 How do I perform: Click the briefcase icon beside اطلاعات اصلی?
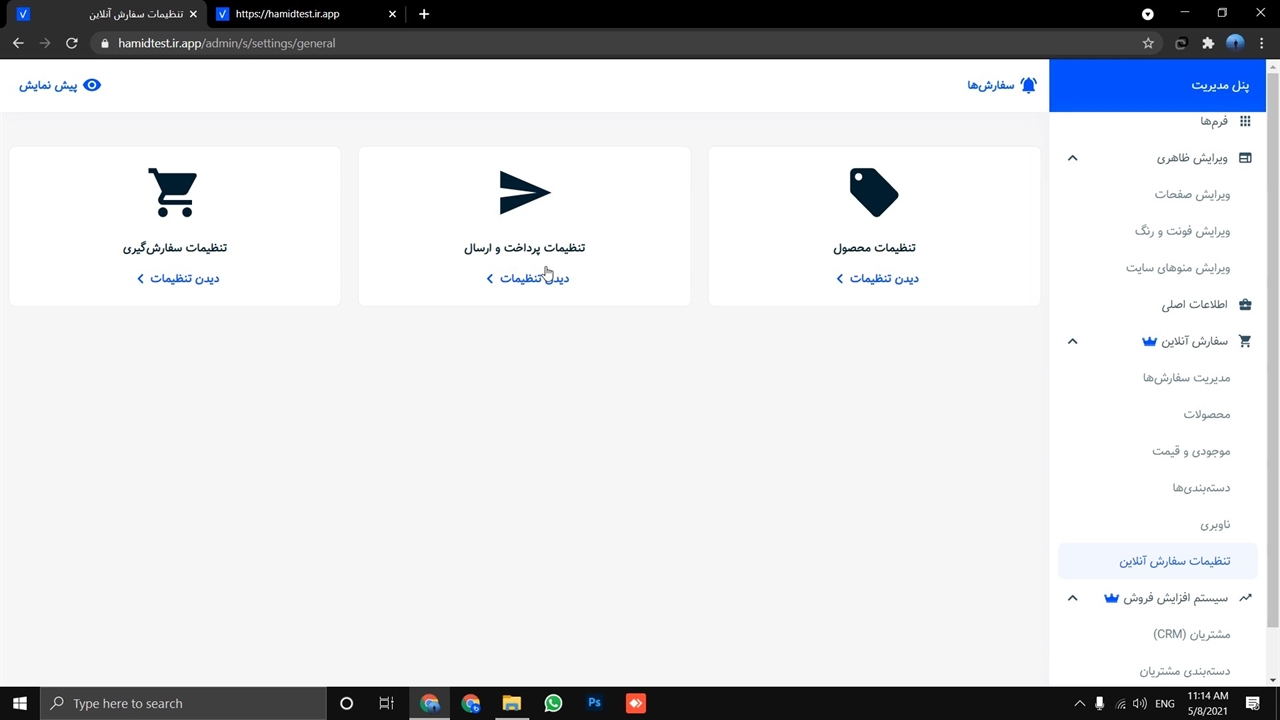(1245, 304)
